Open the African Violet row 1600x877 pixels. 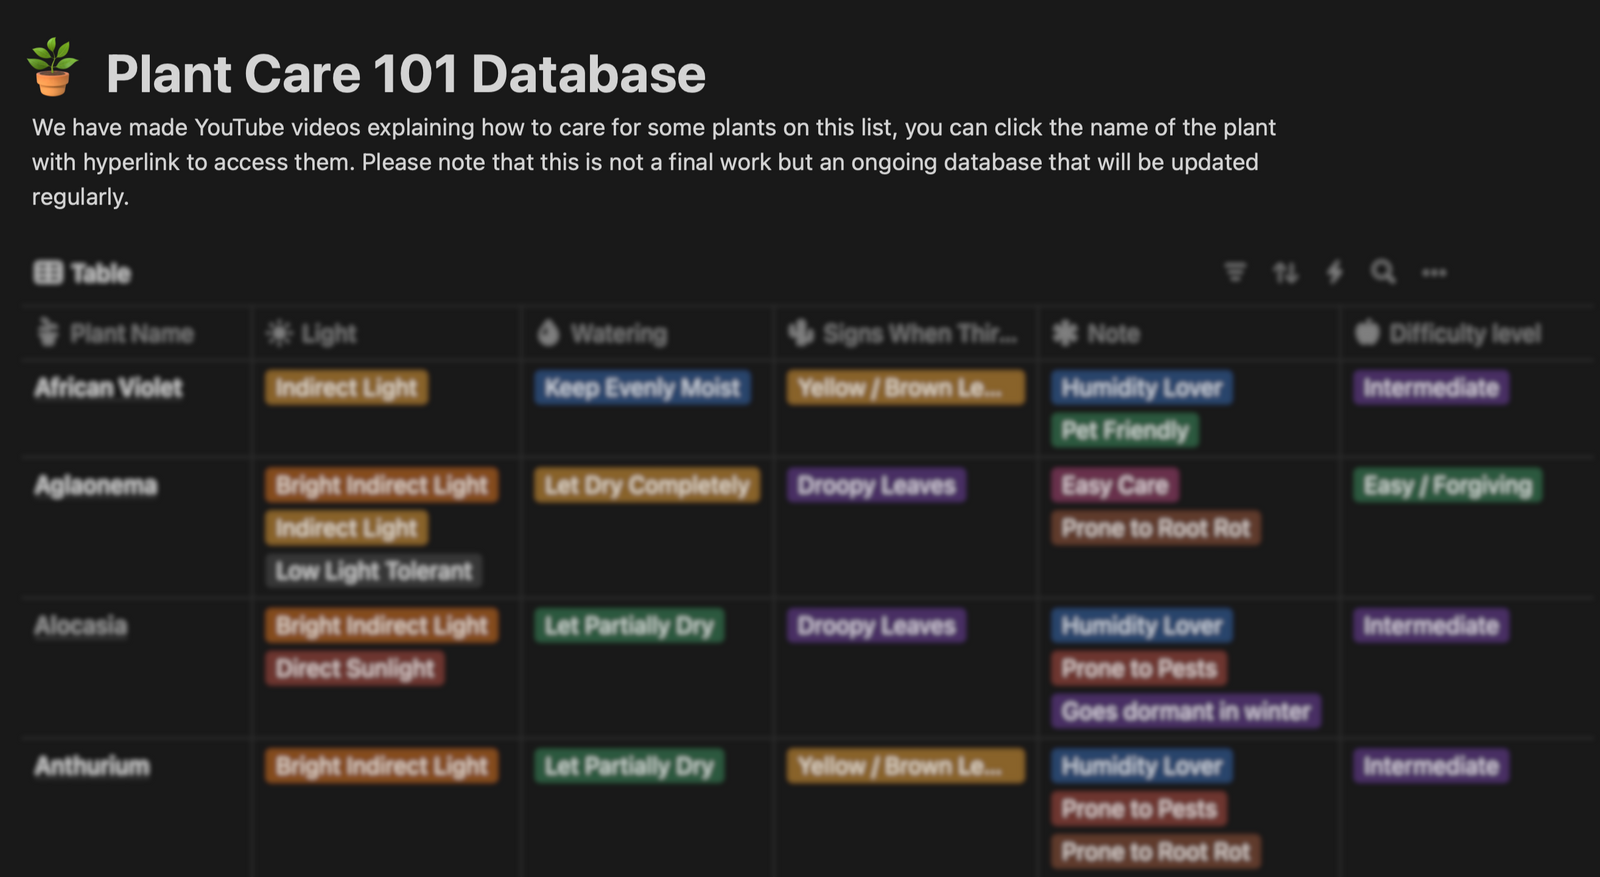pyautogui.click(x=108, y=388)
